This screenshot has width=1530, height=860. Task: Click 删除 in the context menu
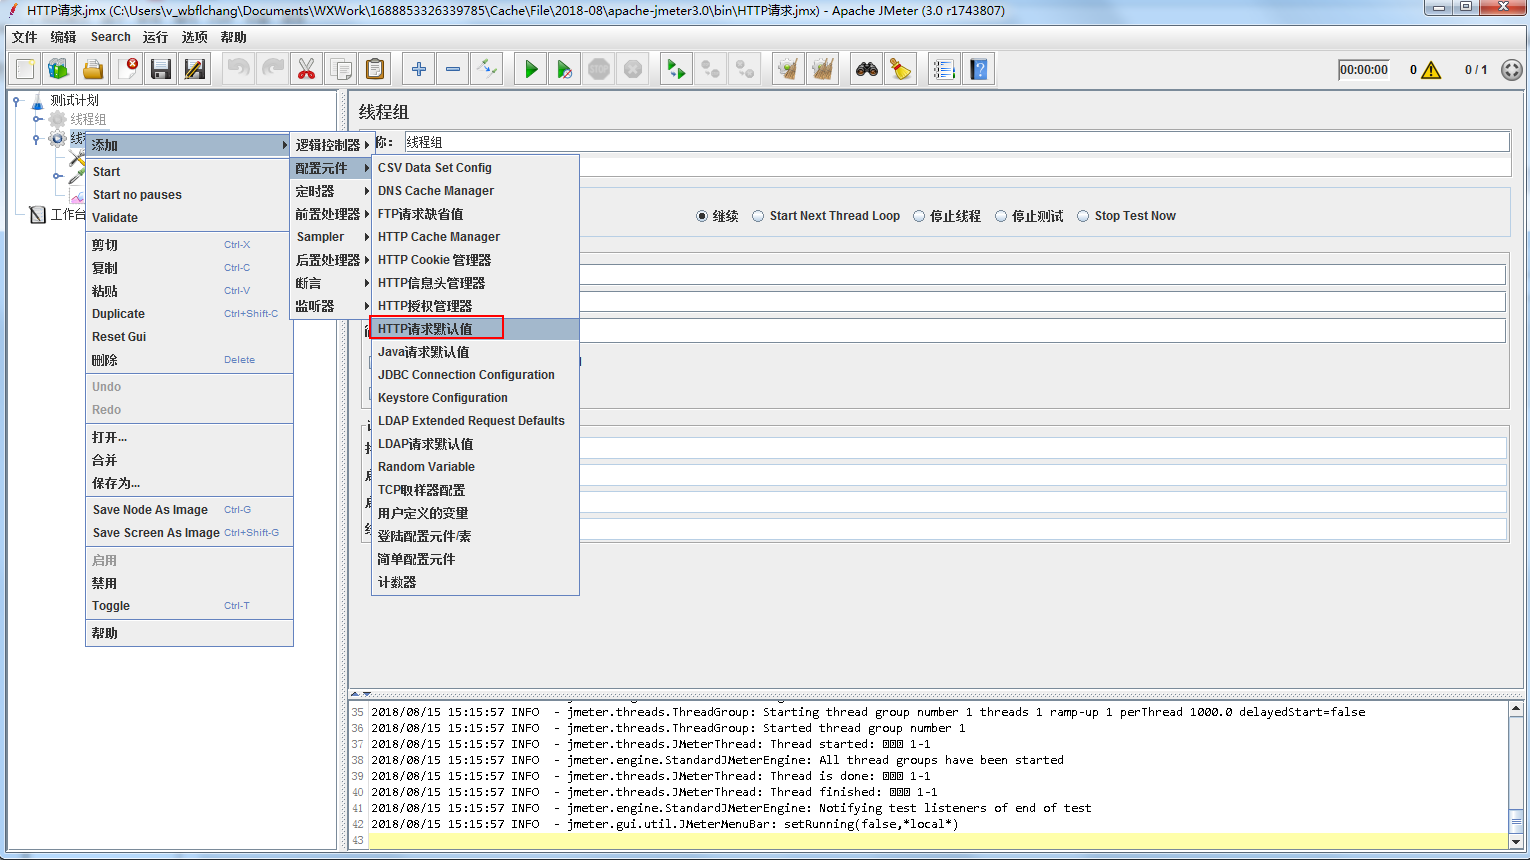pyautogui.click(x=189, y=360)
